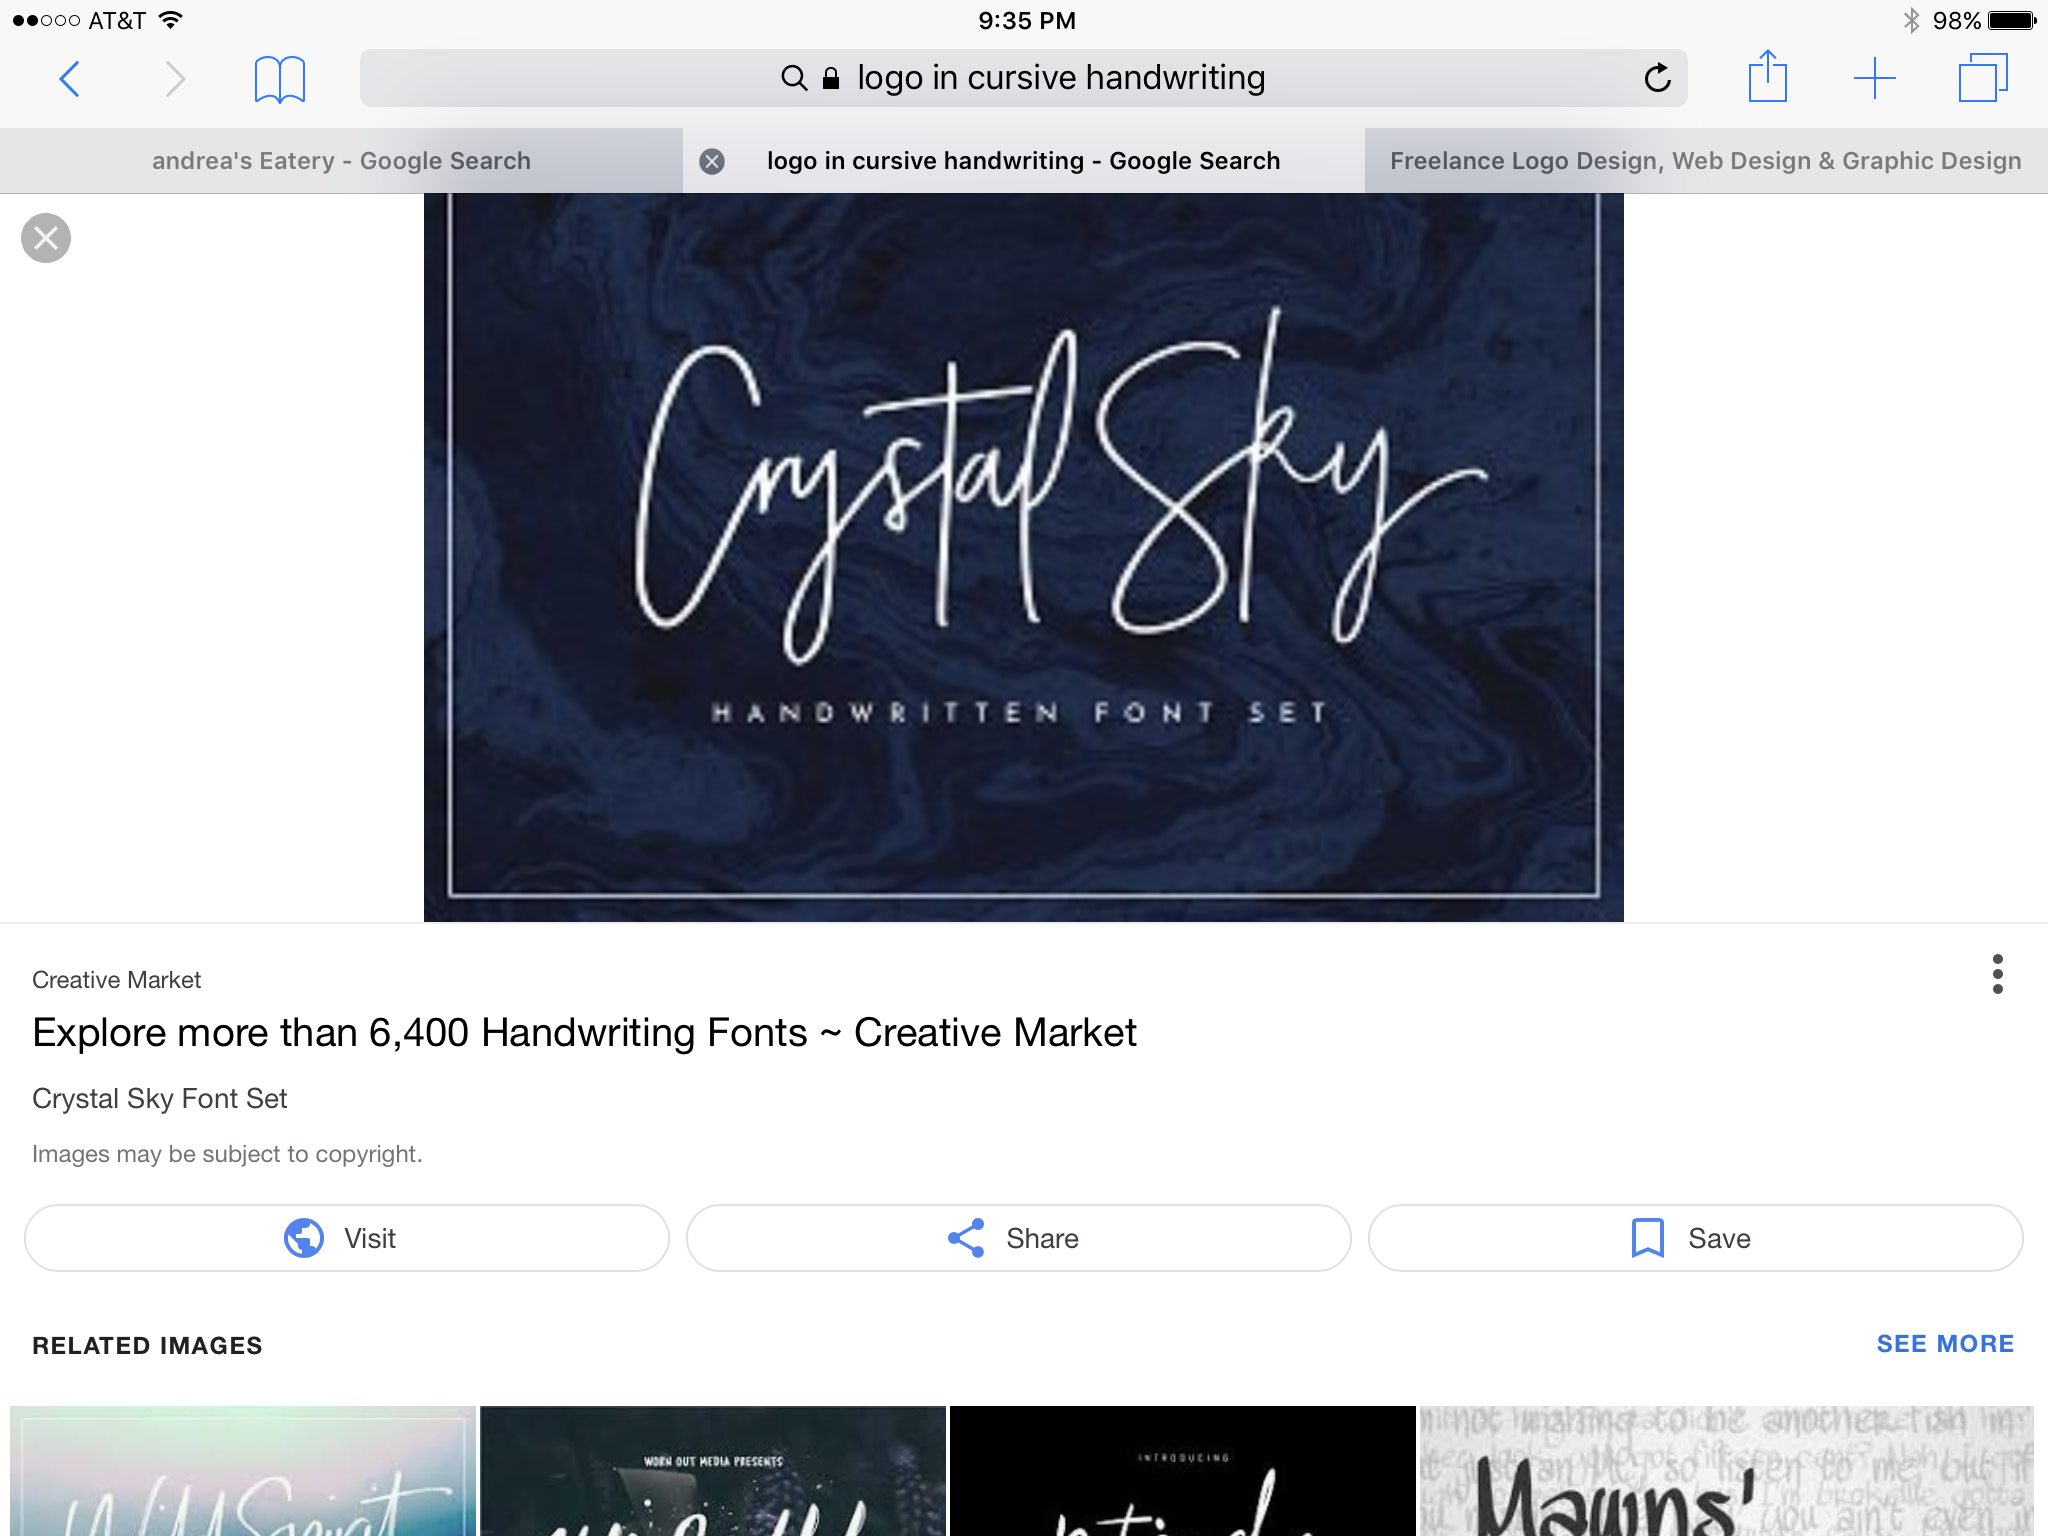
Task: Open the Explore Handwriting Fonts Creative Market title
Action: click(584, 1033)
